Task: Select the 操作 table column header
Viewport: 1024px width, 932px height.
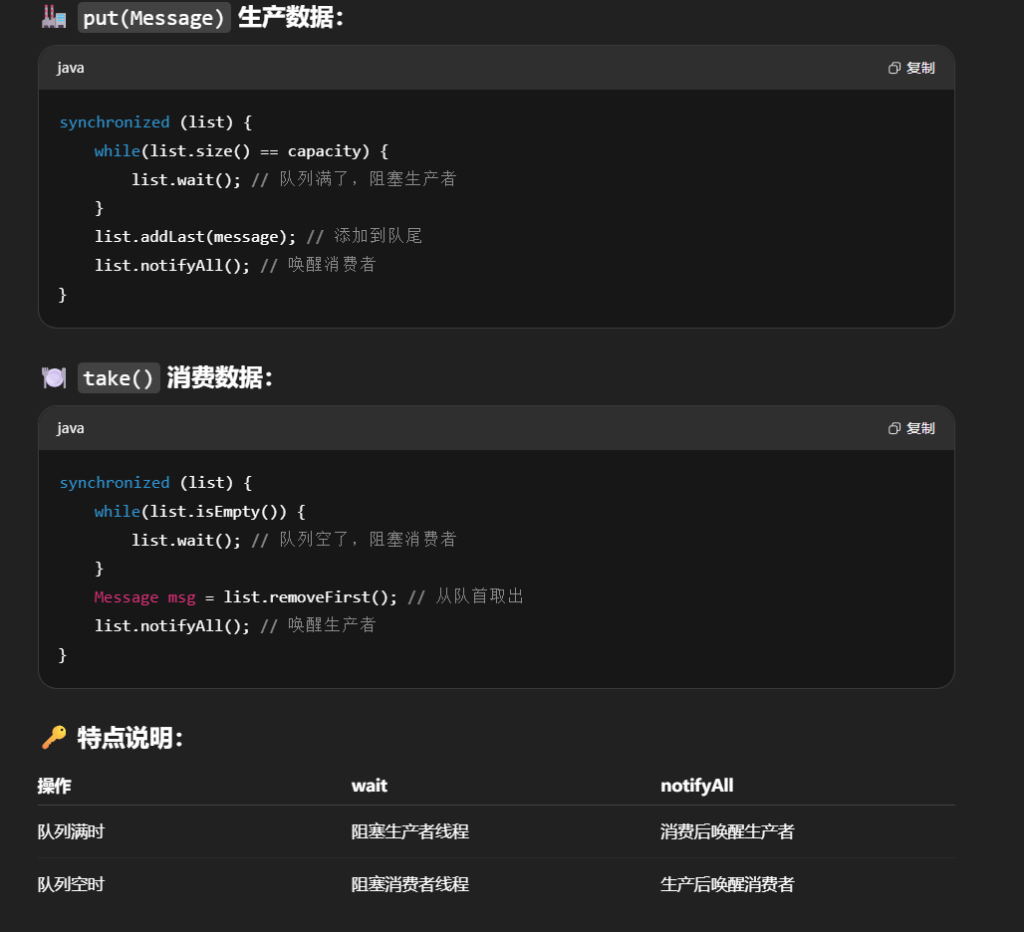Action: 54,786
